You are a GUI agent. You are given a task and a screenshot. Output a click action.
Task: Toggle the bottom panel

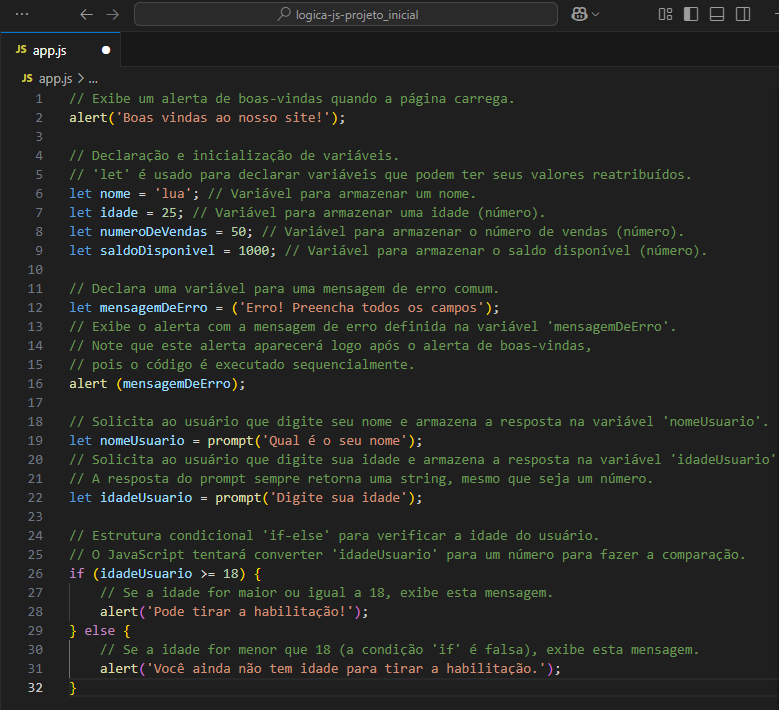tap(717, 14)
